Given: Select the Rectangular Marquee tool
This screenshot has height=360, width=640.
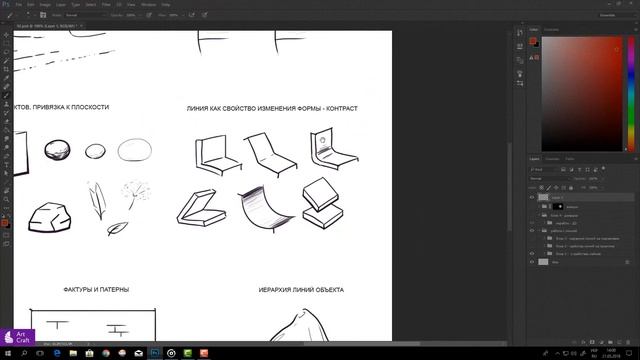Looking at the screenshot, I should click(x=6, y=44).
